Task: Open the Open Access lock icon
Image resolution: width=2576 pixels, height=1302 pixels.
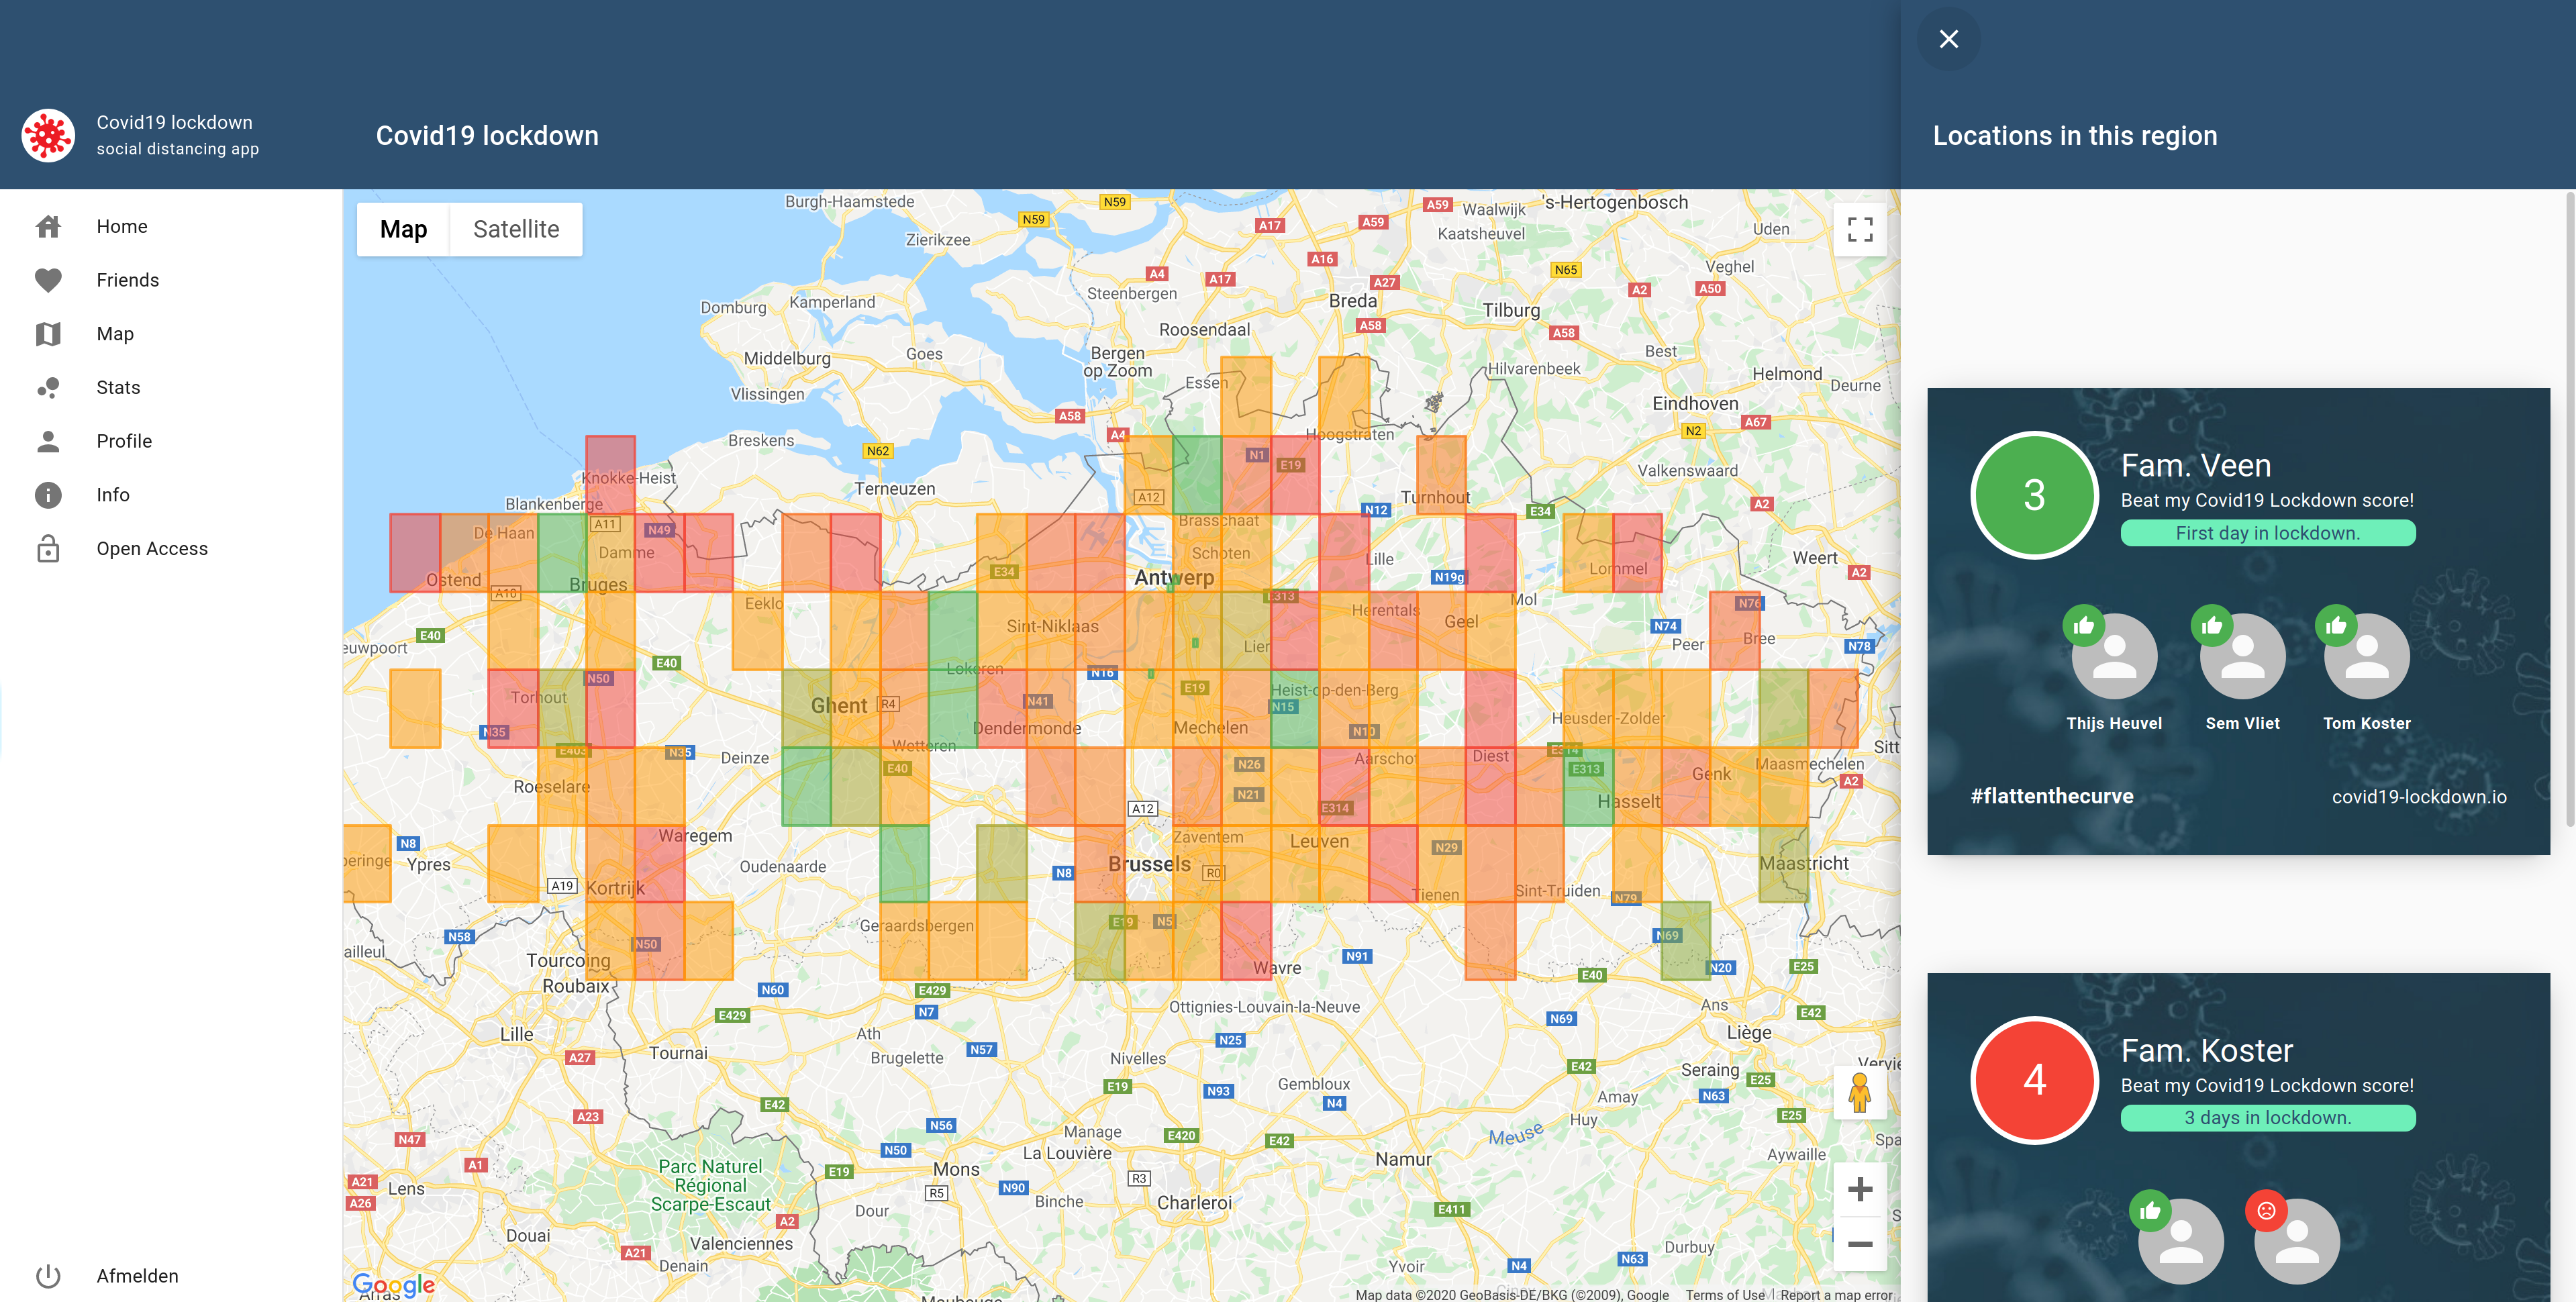Action: pos(48,549)
